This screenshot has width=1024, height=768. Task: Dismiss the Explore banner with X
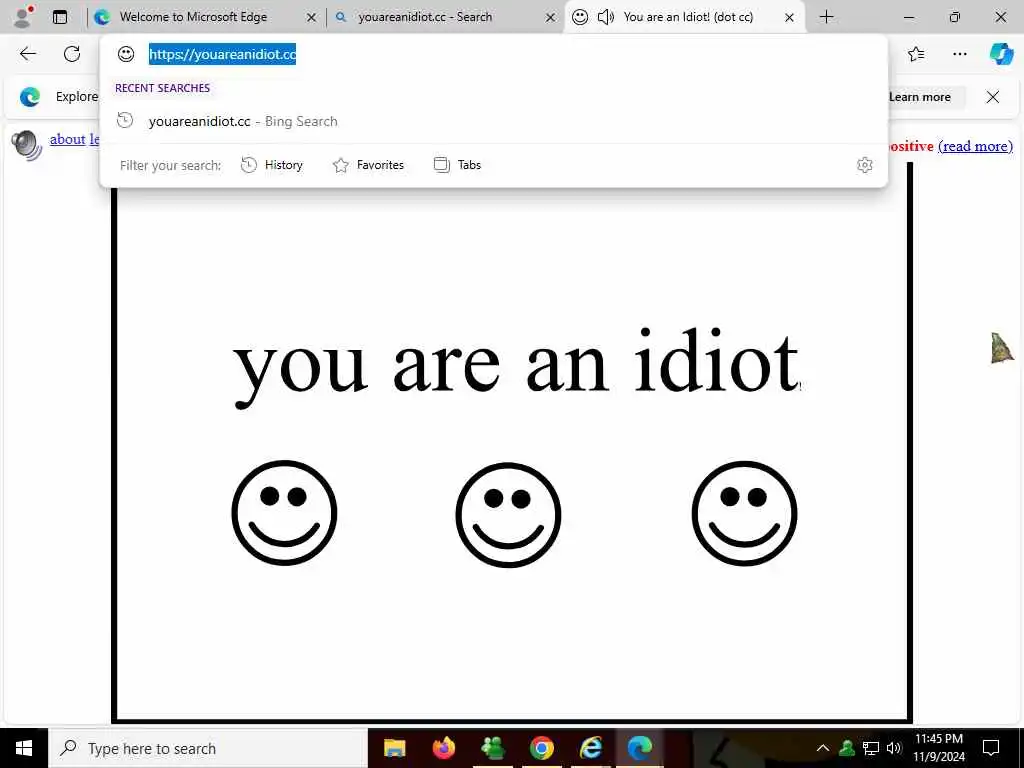993,97
